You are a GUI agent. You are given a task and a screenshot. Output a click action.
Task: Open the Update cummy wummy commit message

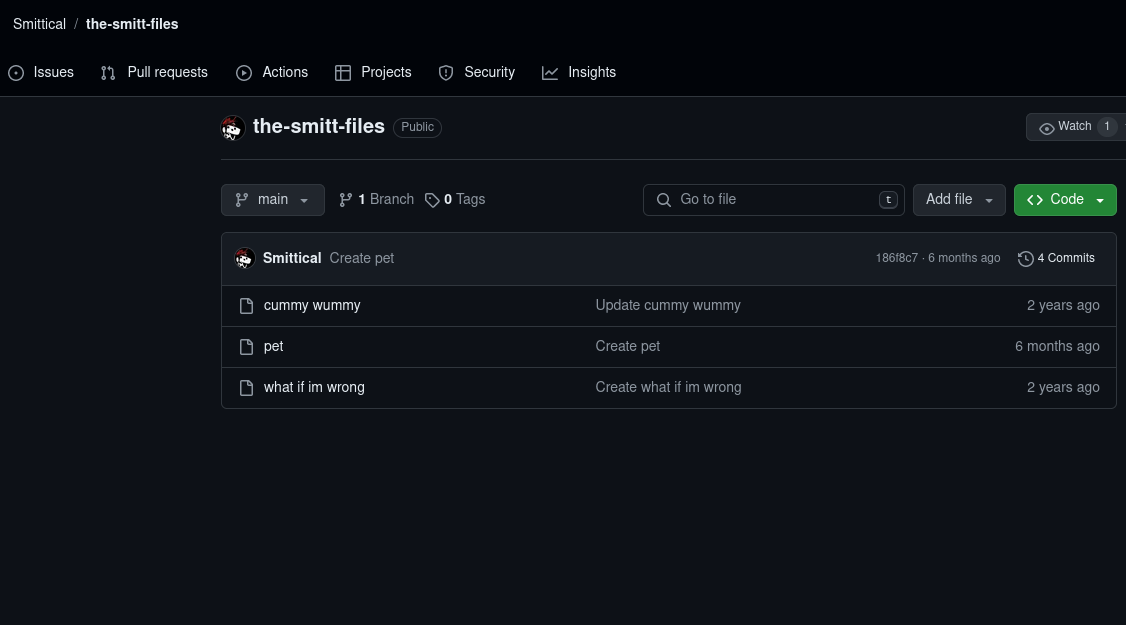pyautogui.click(x=668, y=305)
